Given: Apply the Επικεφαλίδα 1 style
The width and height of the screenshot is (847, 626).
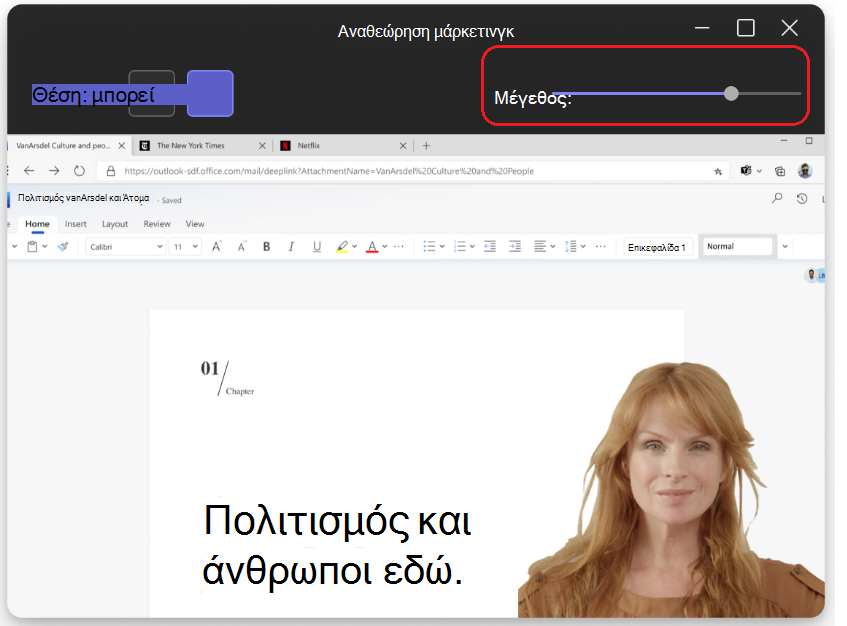Looking at the screenshot, I should (x=657, y=247).
